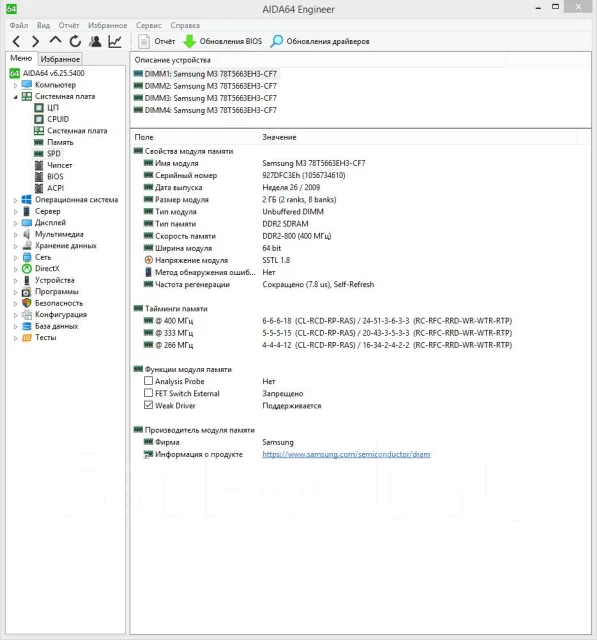597x640 pixels.
Task: Select the DIMM1 Samsung device row
Action: point(205,74)
